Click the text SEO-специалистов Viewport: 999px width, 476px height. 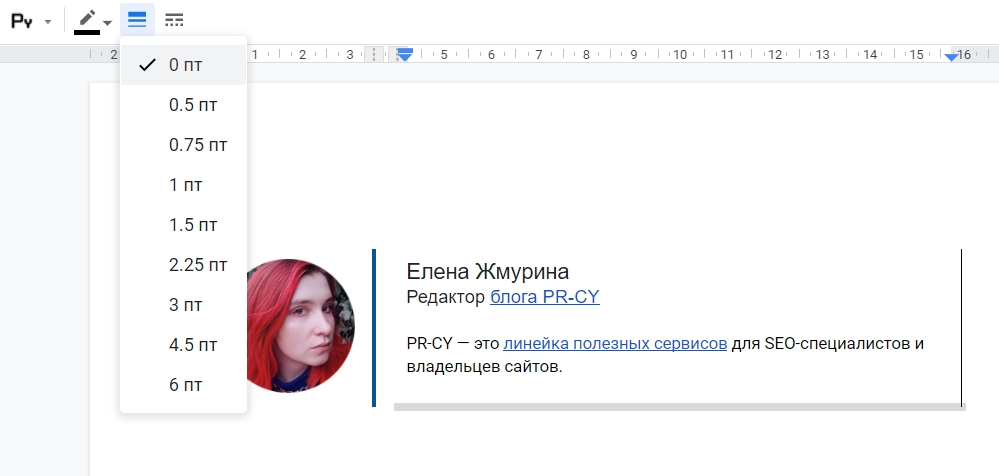coord(837,344)
